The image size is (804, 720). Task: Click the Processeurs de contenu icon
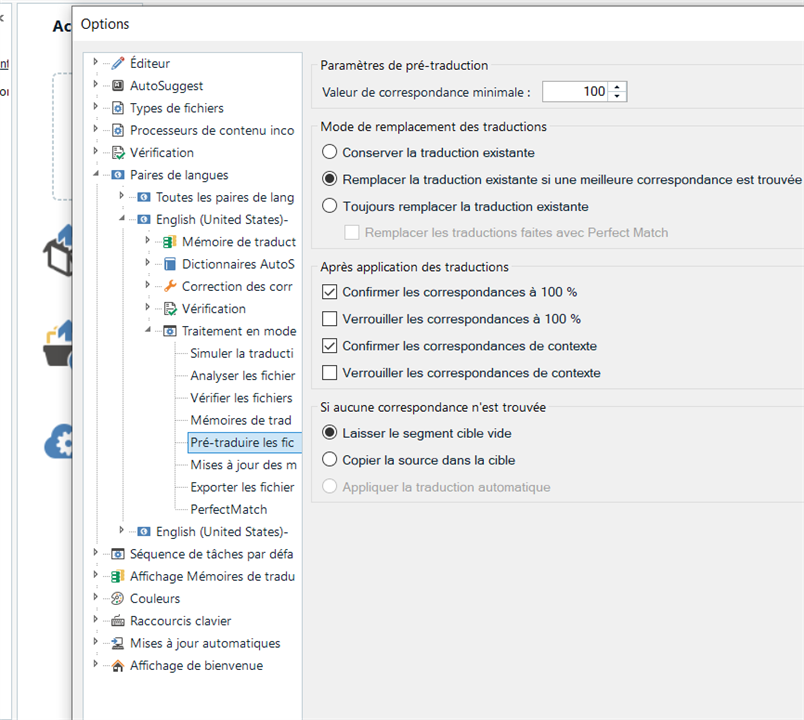(x=118, y=130)
